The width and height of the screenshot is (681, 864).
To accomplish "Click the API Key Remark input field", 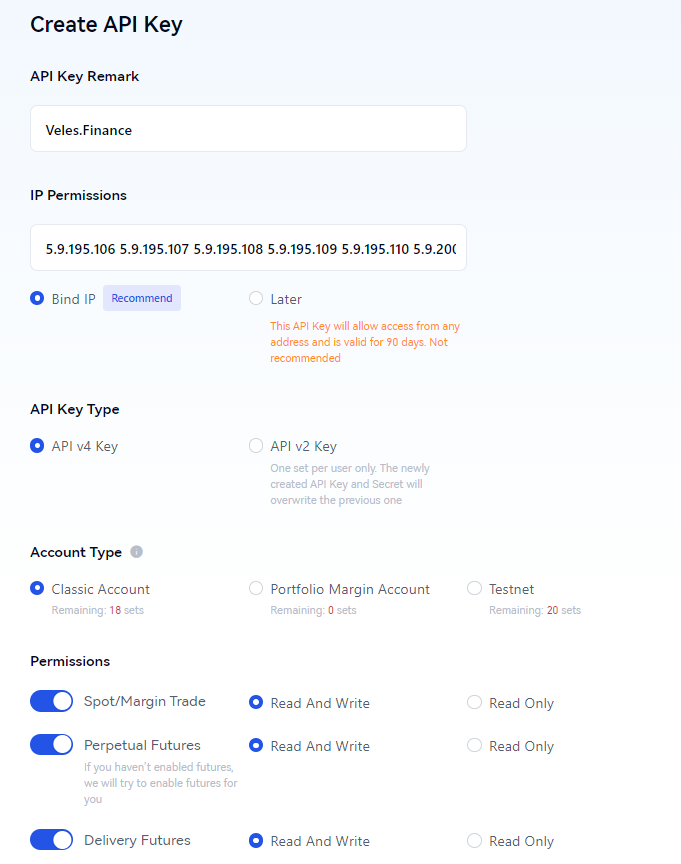I will click(x=248, y=128).
